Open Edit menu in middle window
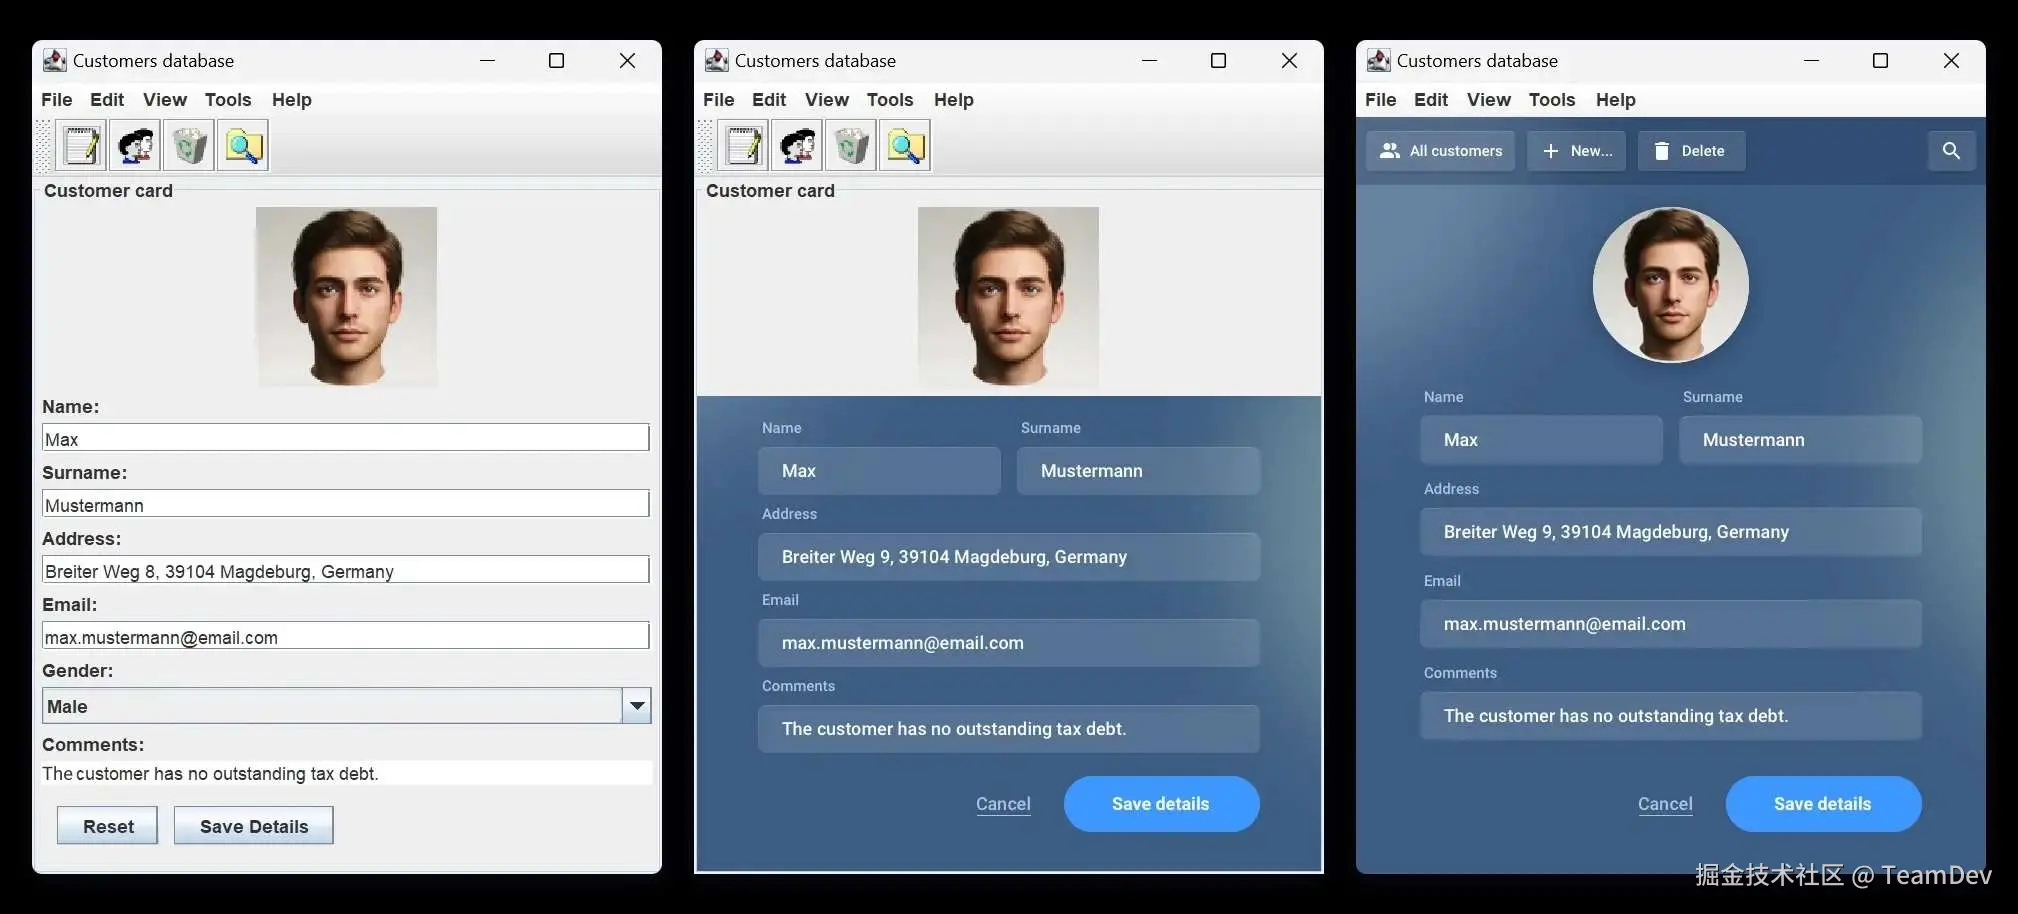The image size is (2018, 914). click(x=769, y=100)
